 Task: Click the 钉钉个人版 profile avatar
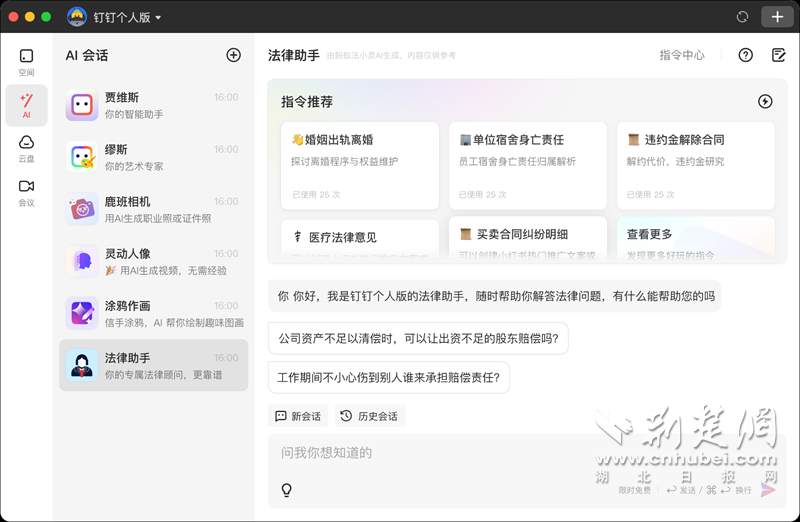click(77, 17)
